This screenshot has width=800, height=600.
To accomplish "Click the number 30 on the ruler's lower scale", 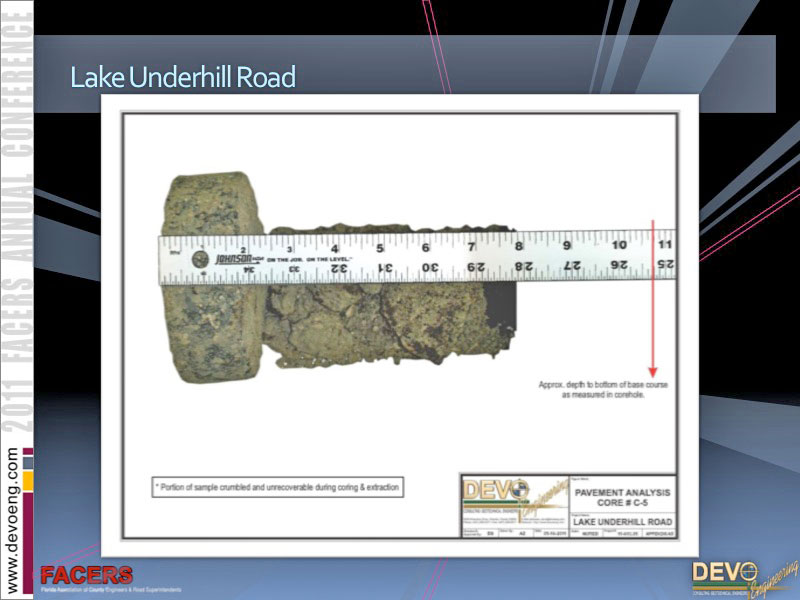I will (428, 267).
